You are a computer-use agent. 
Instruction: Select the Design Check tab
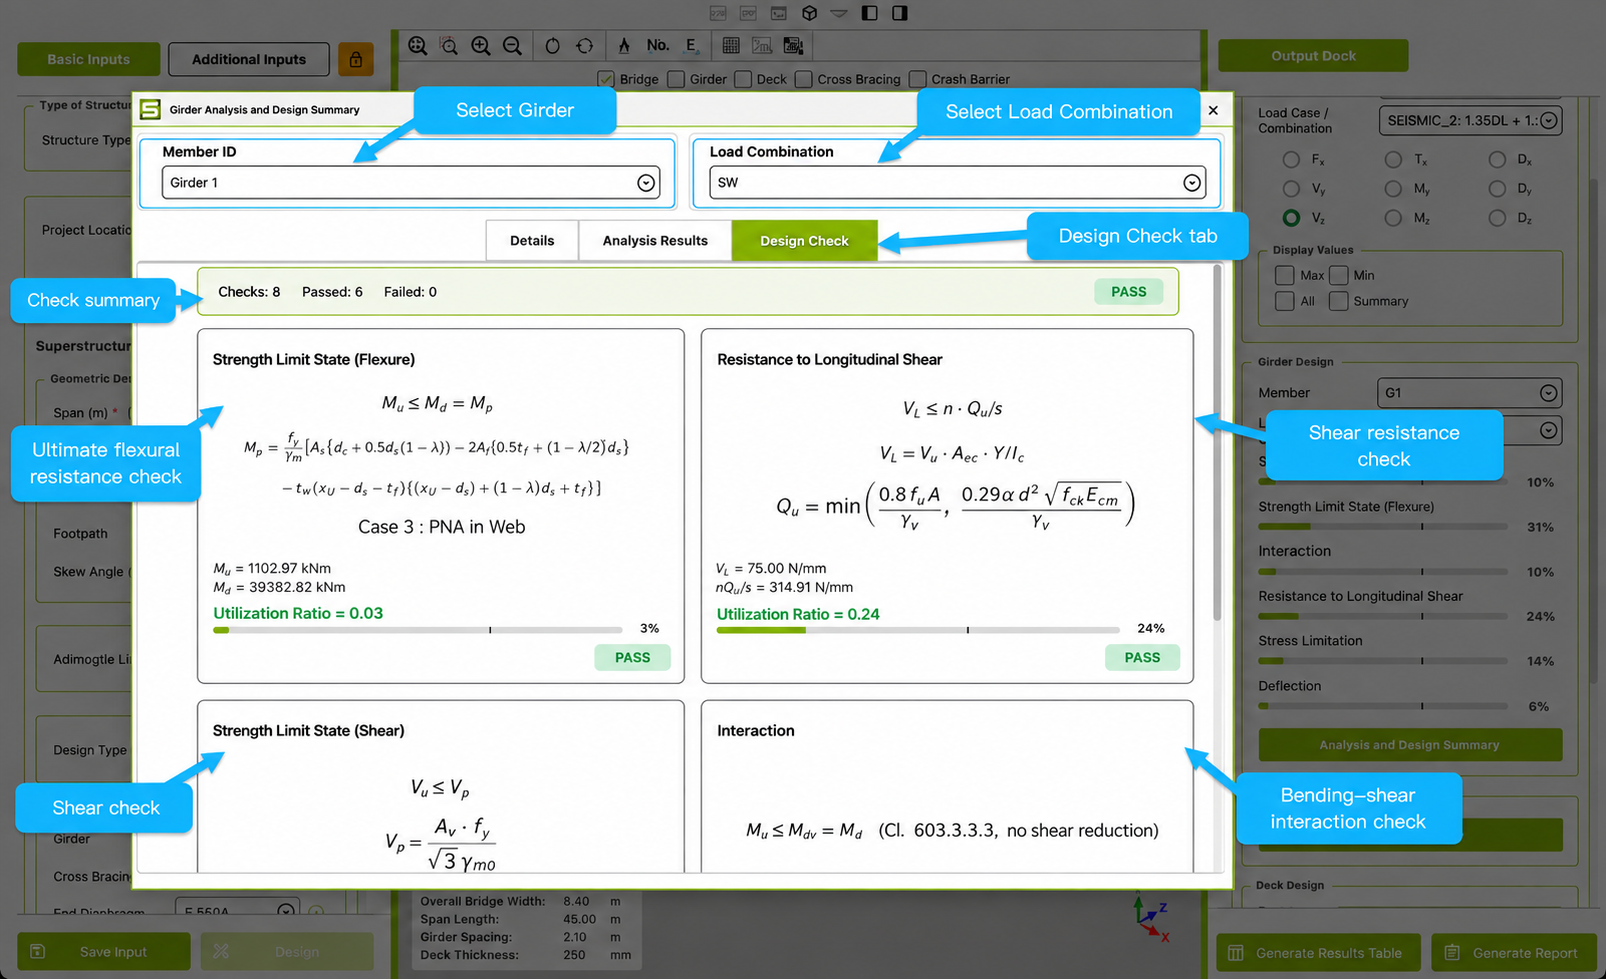pyautogui.click(x=804, y=241)
